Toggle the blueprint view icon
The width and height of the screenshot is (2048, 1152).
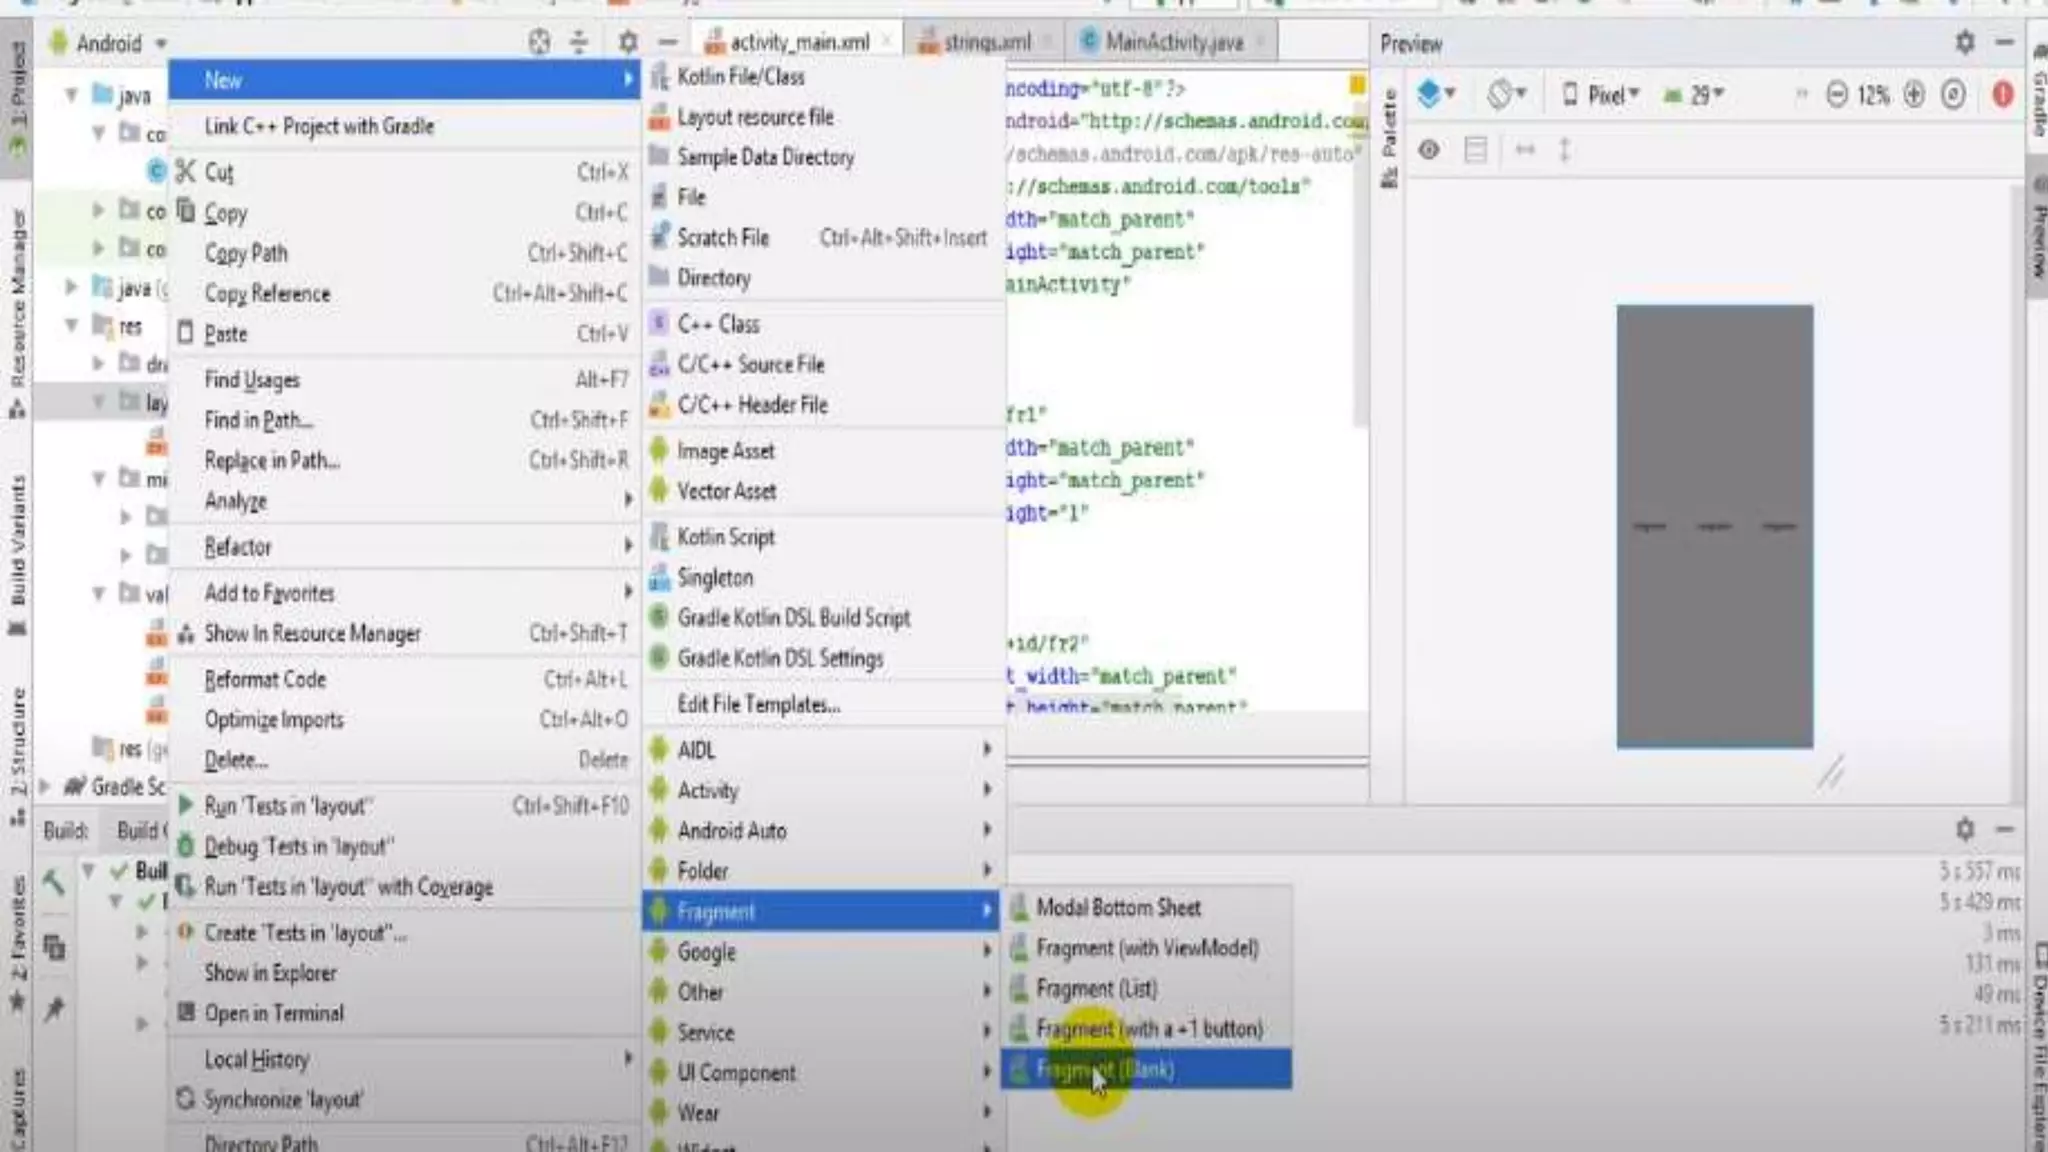(x=1475, y=150)
